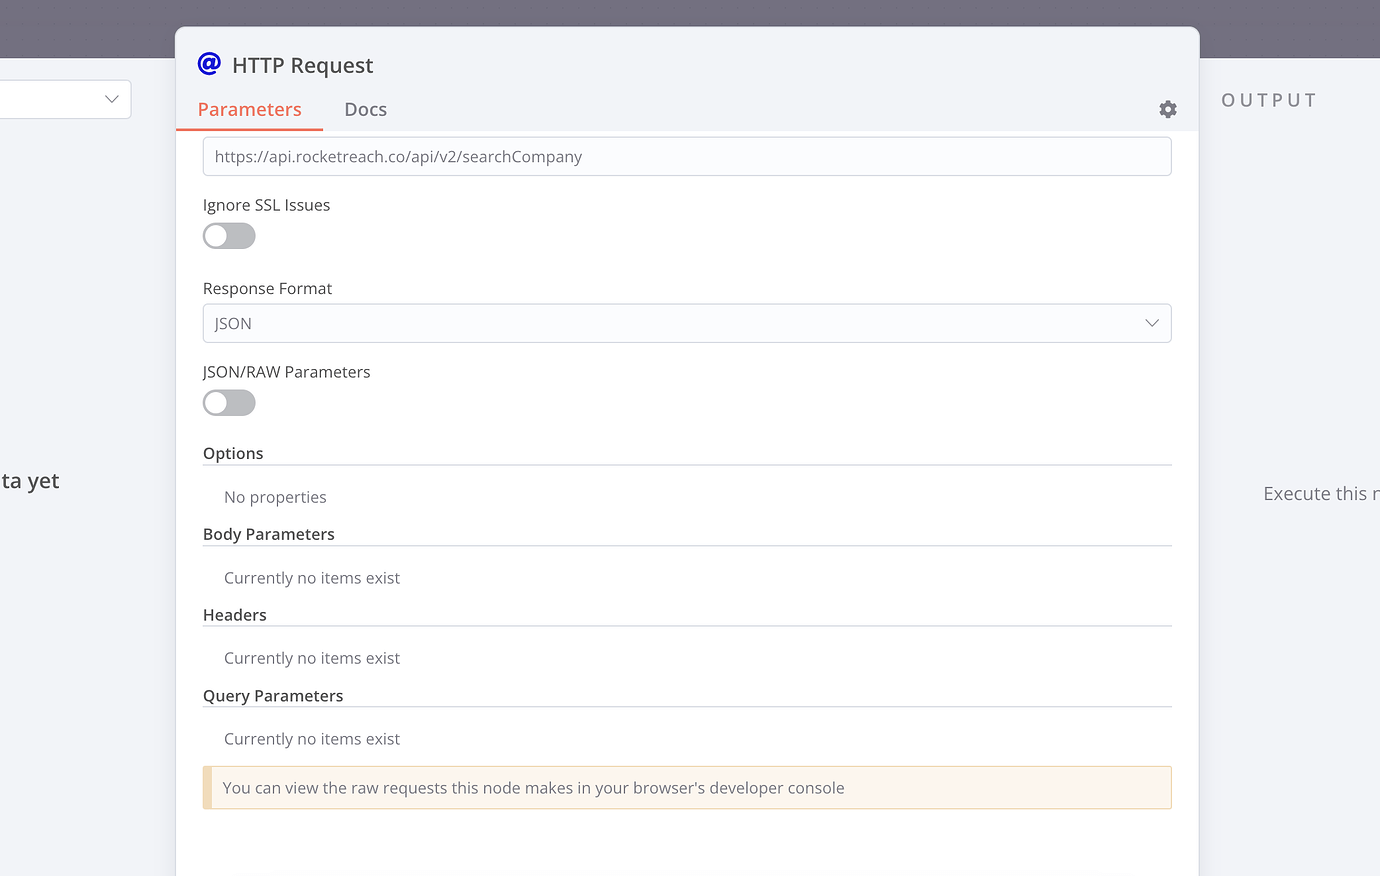The image size is (1380, 876).
Task: Expand the combo box at top left
Action: point(110,99)
